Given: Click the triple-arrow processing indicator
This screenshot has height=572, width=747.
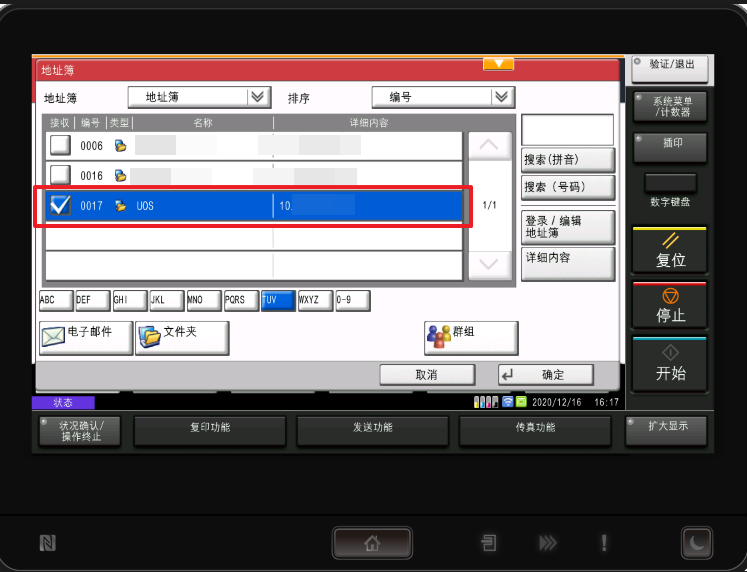Looking at the screenshot, I should tap(547, 543).
